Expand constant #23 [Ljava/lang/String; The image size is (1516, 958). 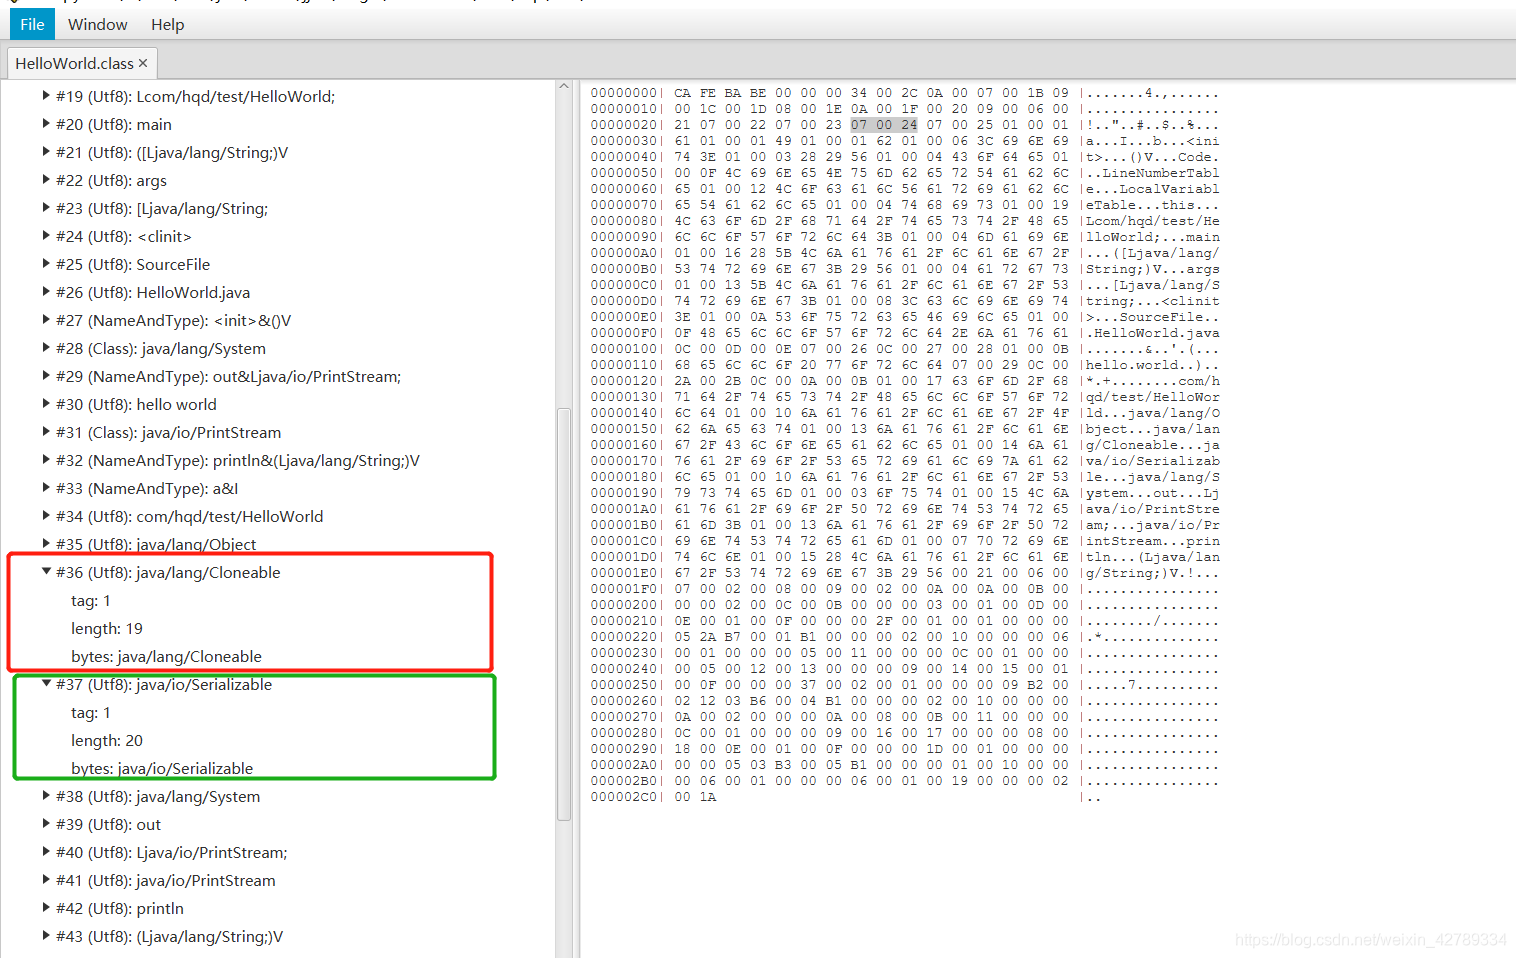pyautogui.click(x=46, y=208)
